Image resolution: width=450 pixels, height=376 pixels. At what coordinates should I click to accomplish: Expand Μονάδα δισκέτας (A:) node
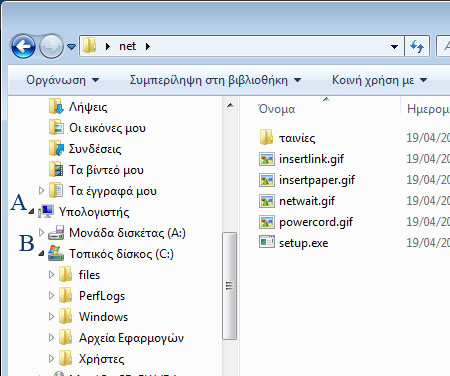tap(41, 232)
